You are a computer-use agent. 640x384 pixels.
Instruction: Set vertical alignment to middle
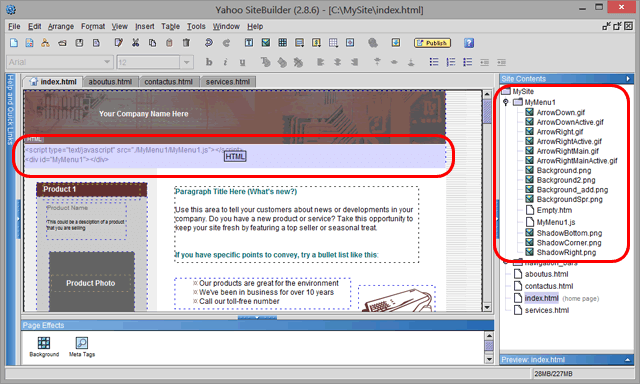(394, 62)
